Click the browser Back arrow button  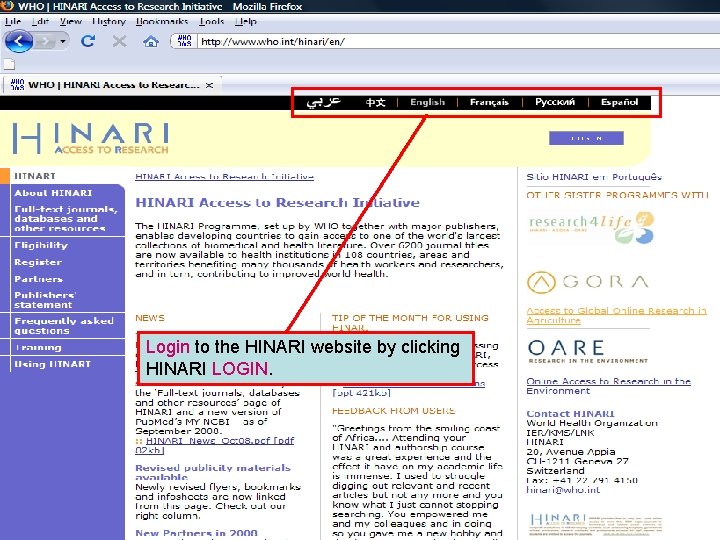(18, 42)
